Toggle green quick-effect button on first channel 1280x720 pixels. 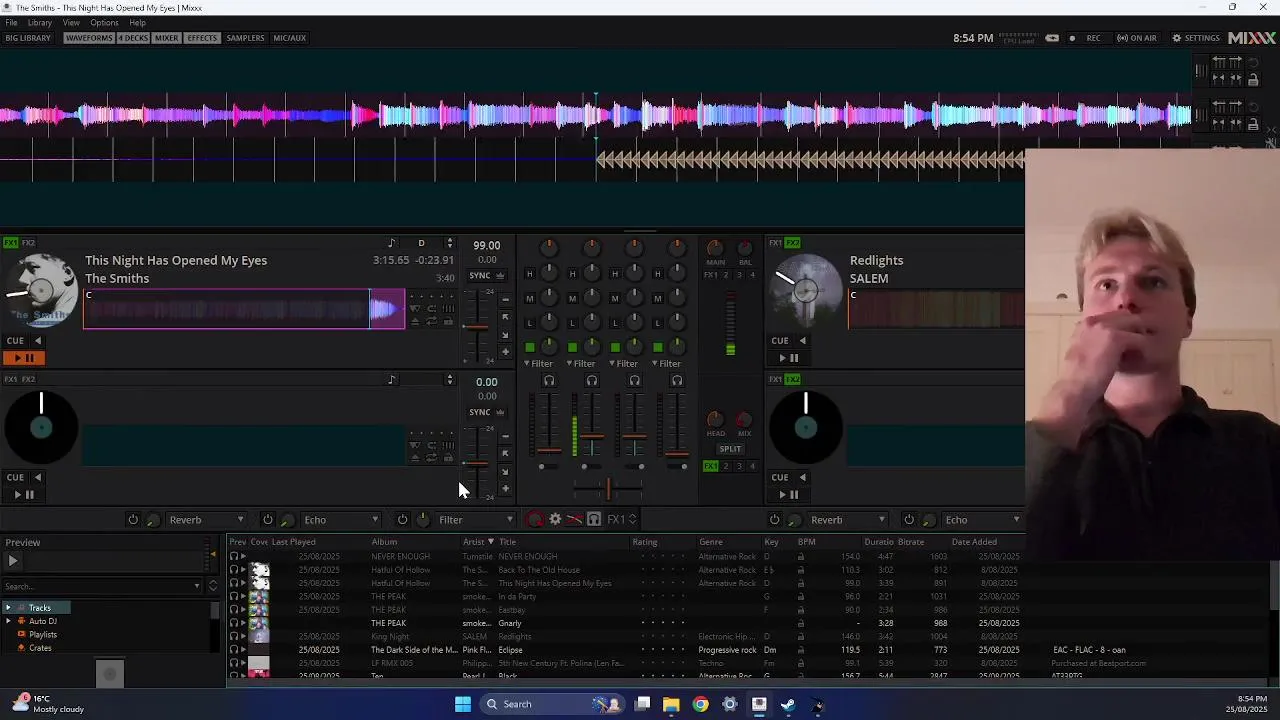(529, 347)
